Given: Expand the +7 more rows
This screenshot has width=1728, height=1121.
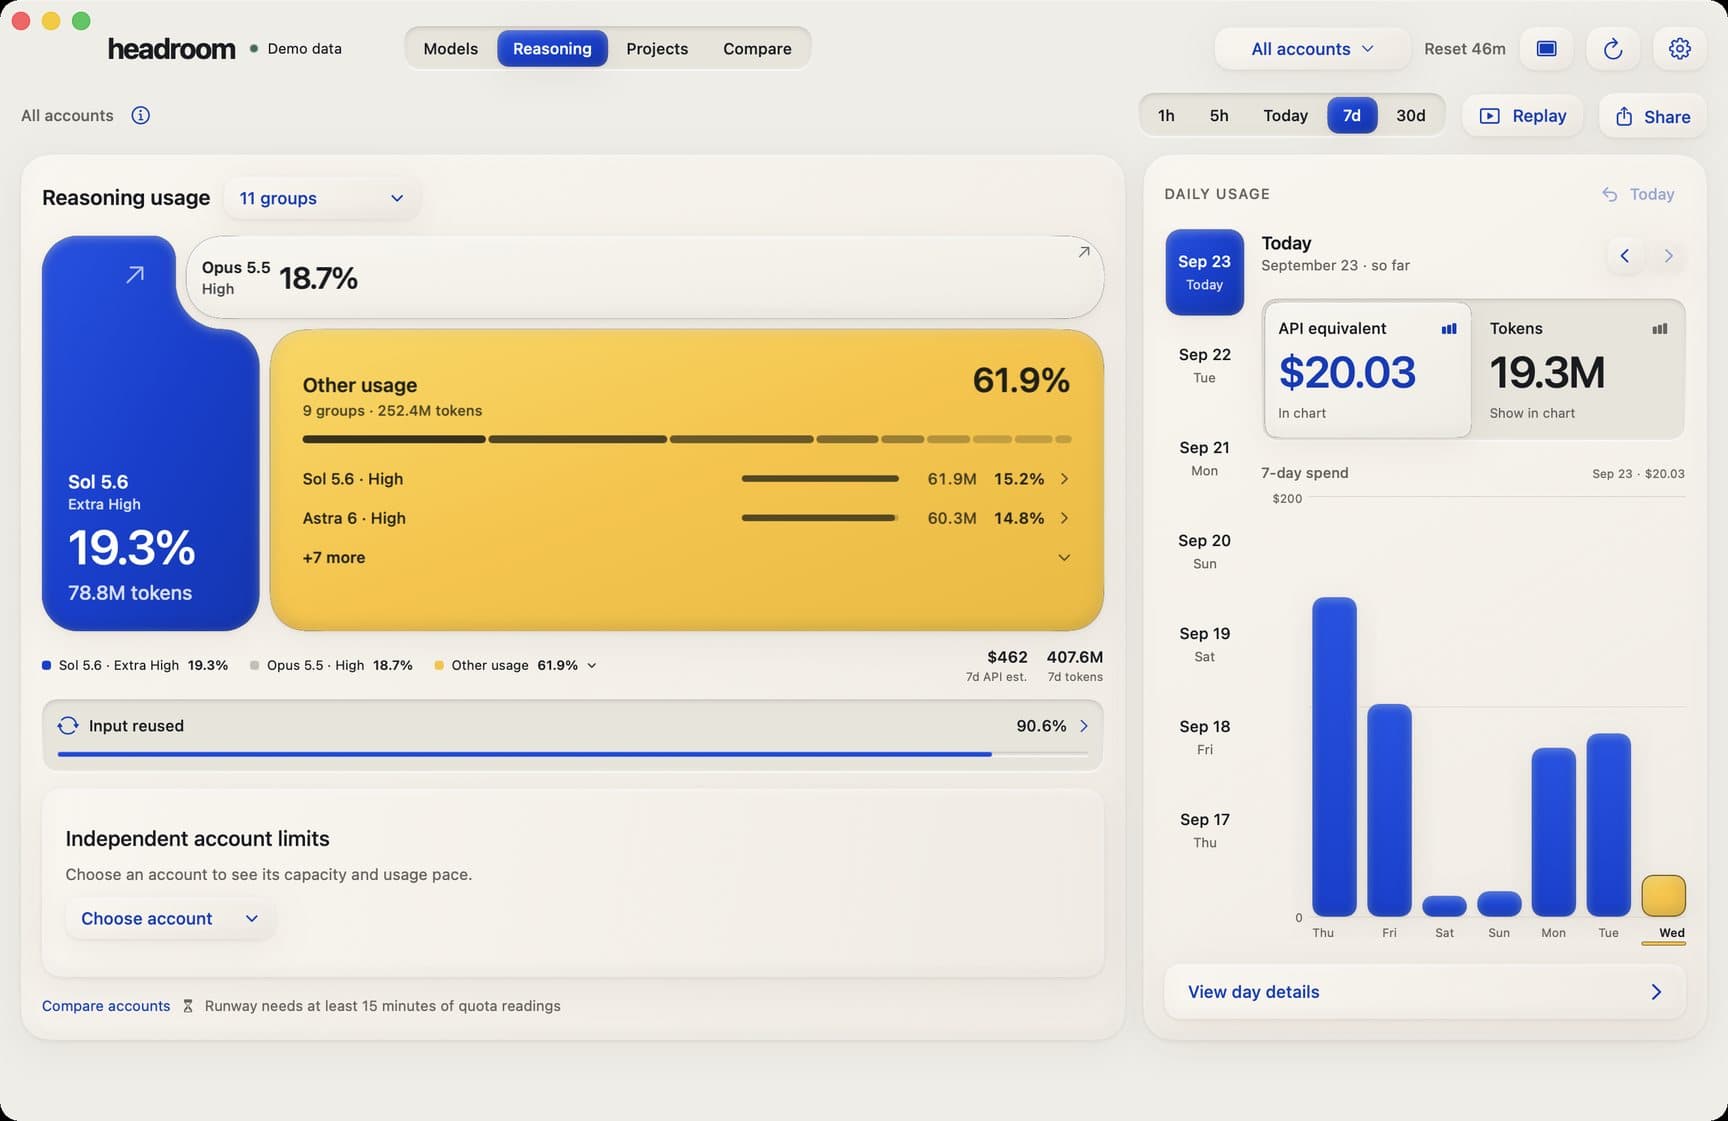Looking at the screenshot, I should [686, 558].
